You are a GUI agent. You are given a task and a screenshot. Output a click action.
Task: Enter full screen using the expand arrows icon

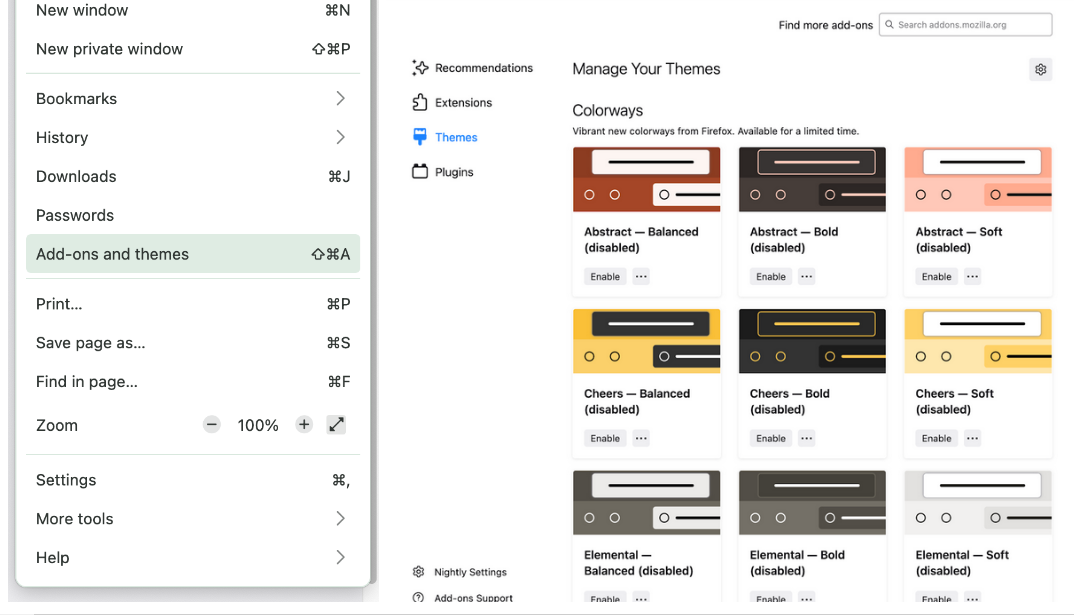point(336,425)
